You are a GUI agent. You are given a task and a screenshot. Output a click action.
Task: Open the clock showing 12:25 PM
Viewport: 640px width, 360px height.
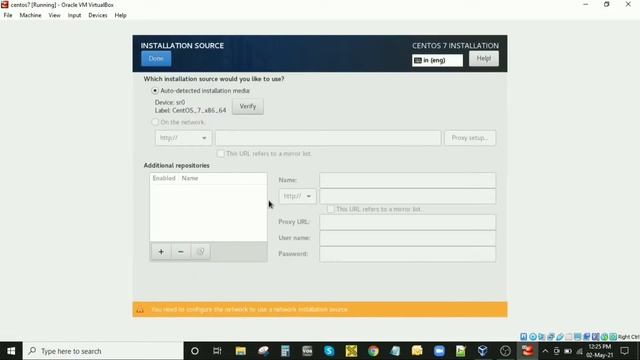tap(600, 351)
